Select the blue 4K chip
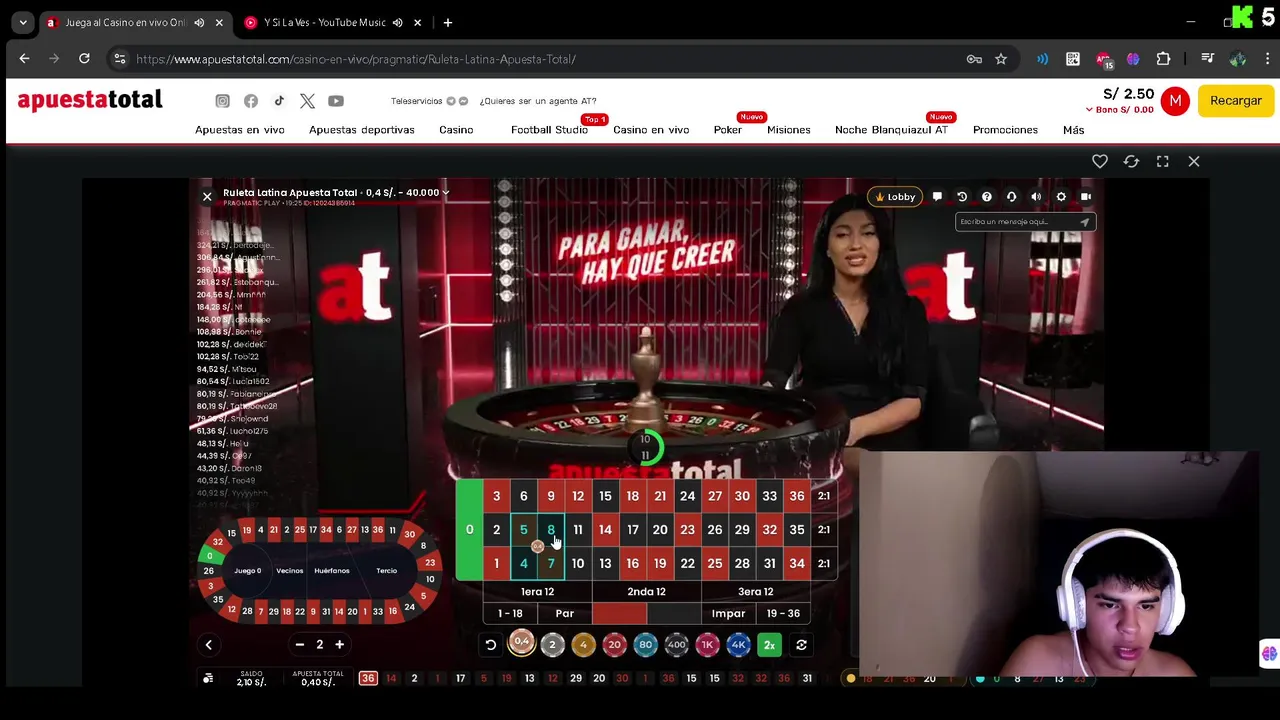Image resolution: width=1280 pixels, height=720 pixels. 738,645
